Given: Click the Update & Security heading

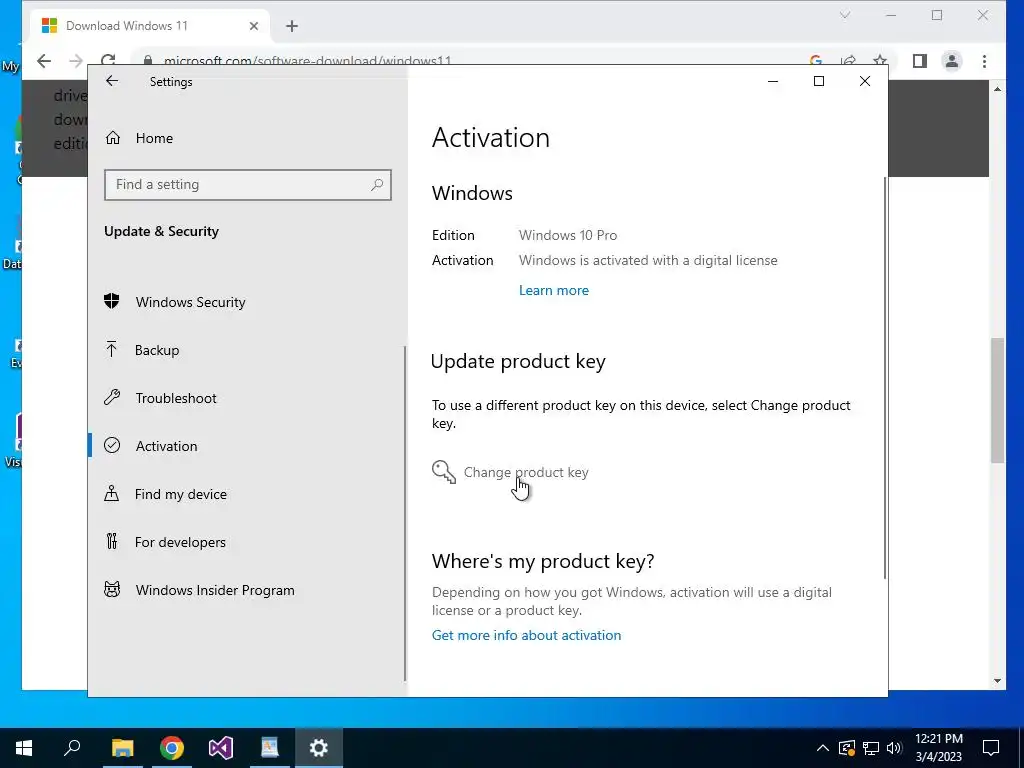Looking at the screenshot, I should click(x=161, y=231).
